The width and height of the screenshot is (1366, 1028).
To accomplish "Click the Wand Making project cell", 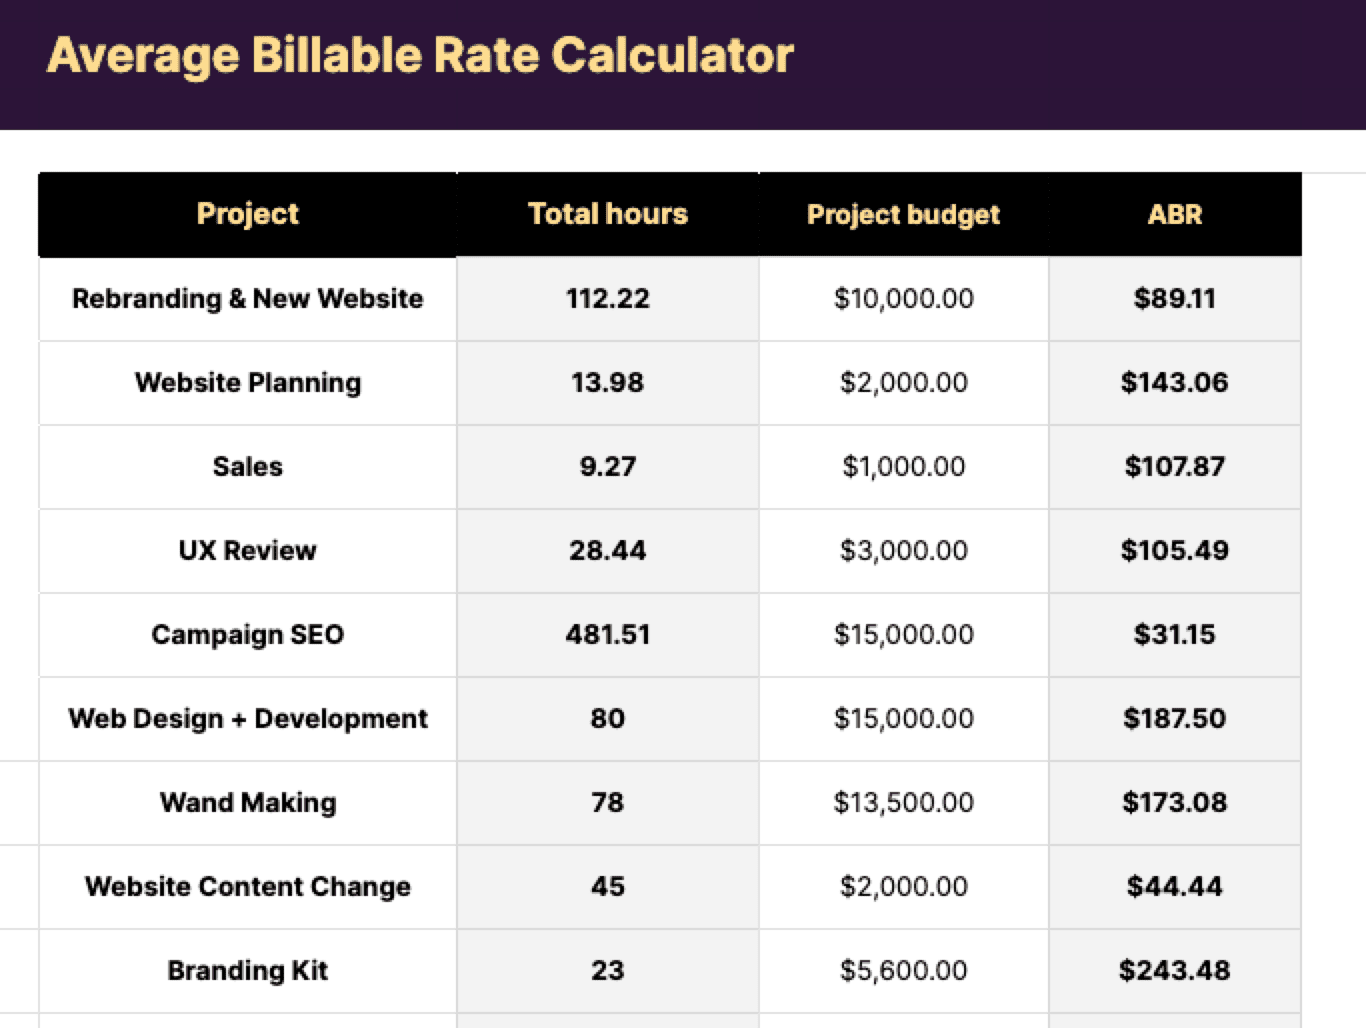I will click(248, 802).
